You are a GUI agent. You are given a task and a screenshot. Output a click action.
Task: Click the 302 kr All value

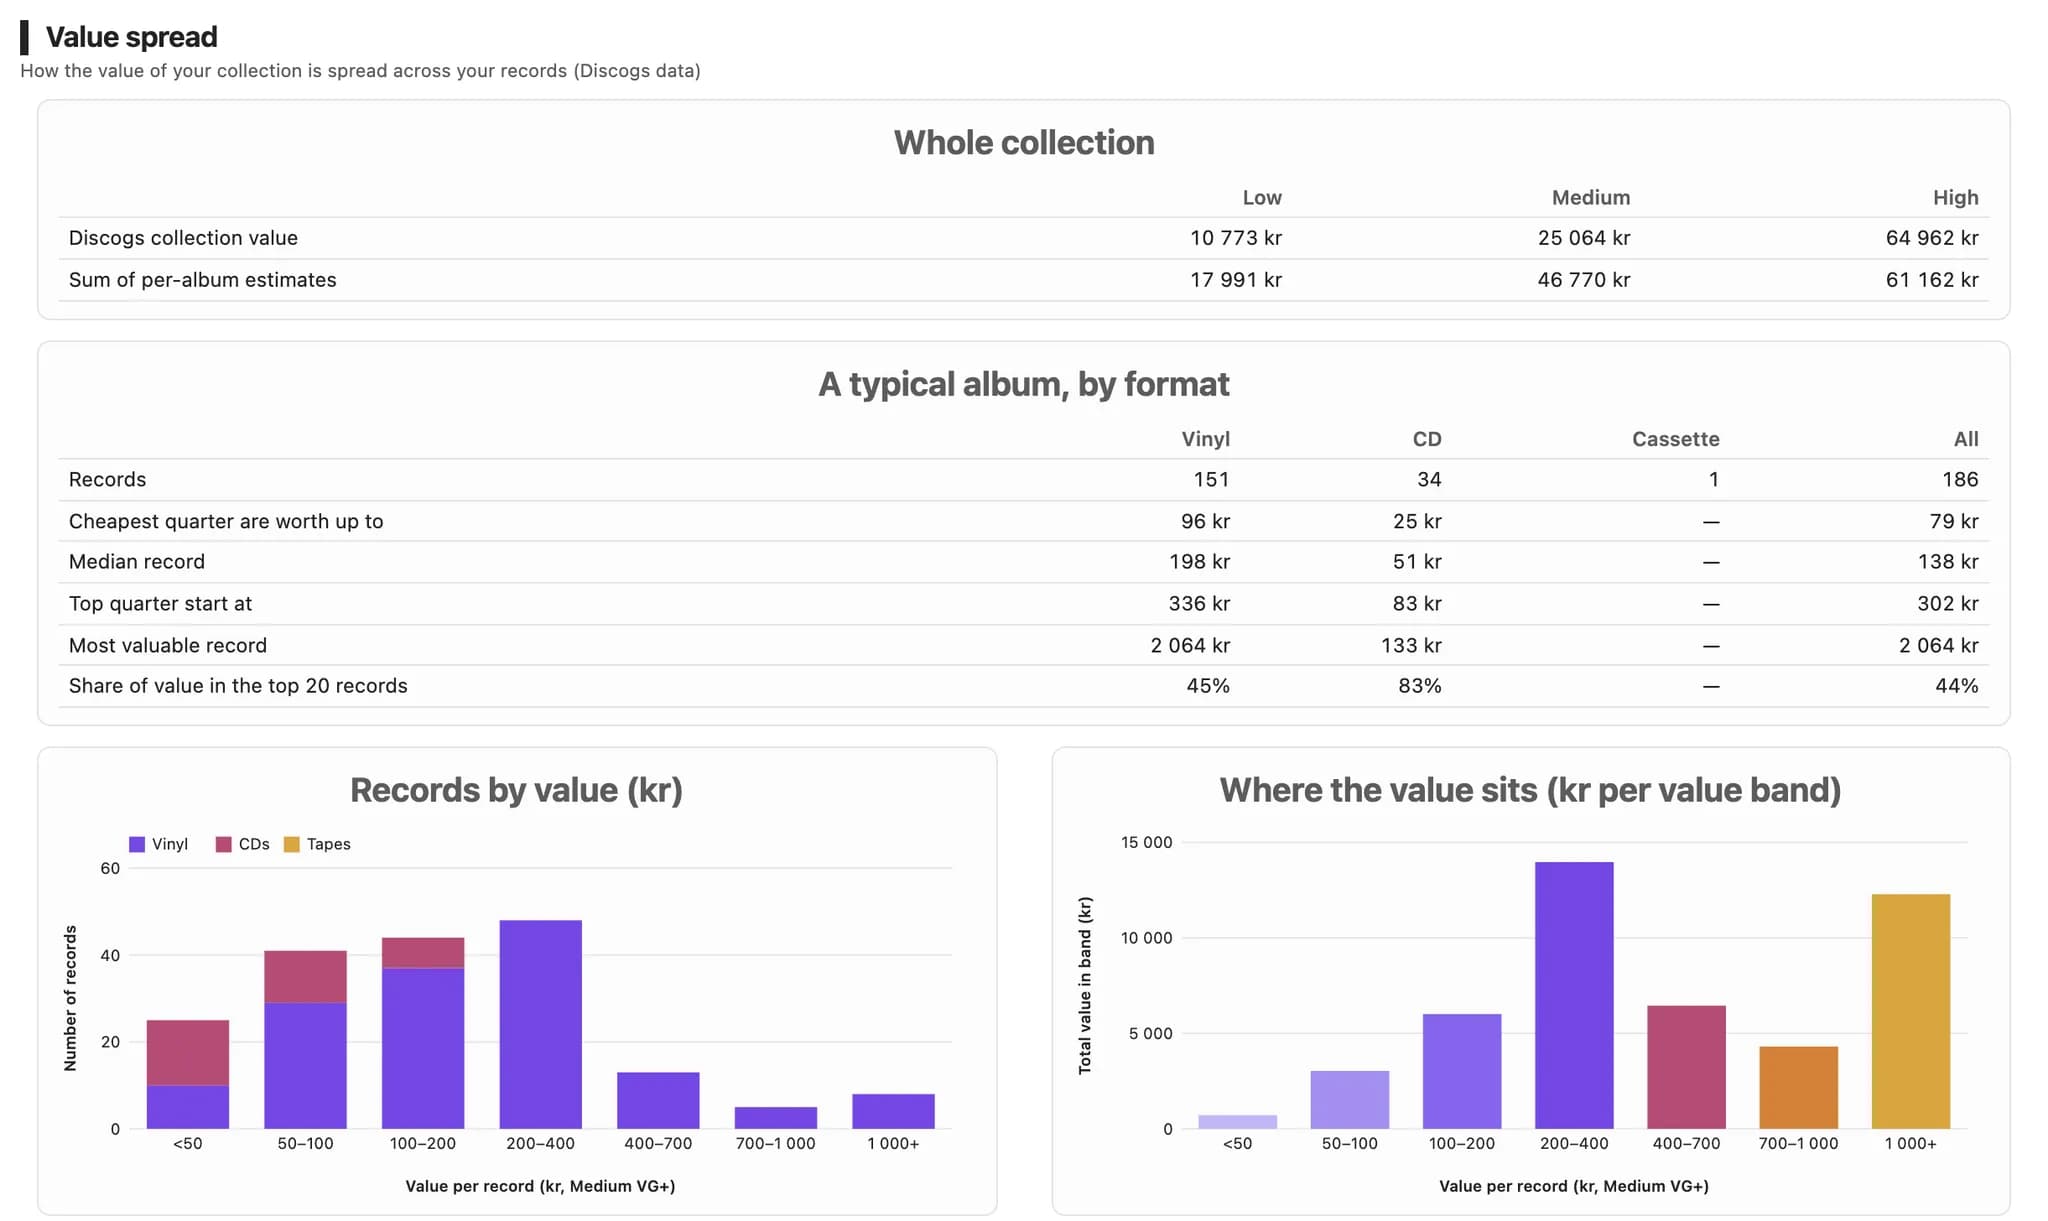click(x=1948, y=604)
